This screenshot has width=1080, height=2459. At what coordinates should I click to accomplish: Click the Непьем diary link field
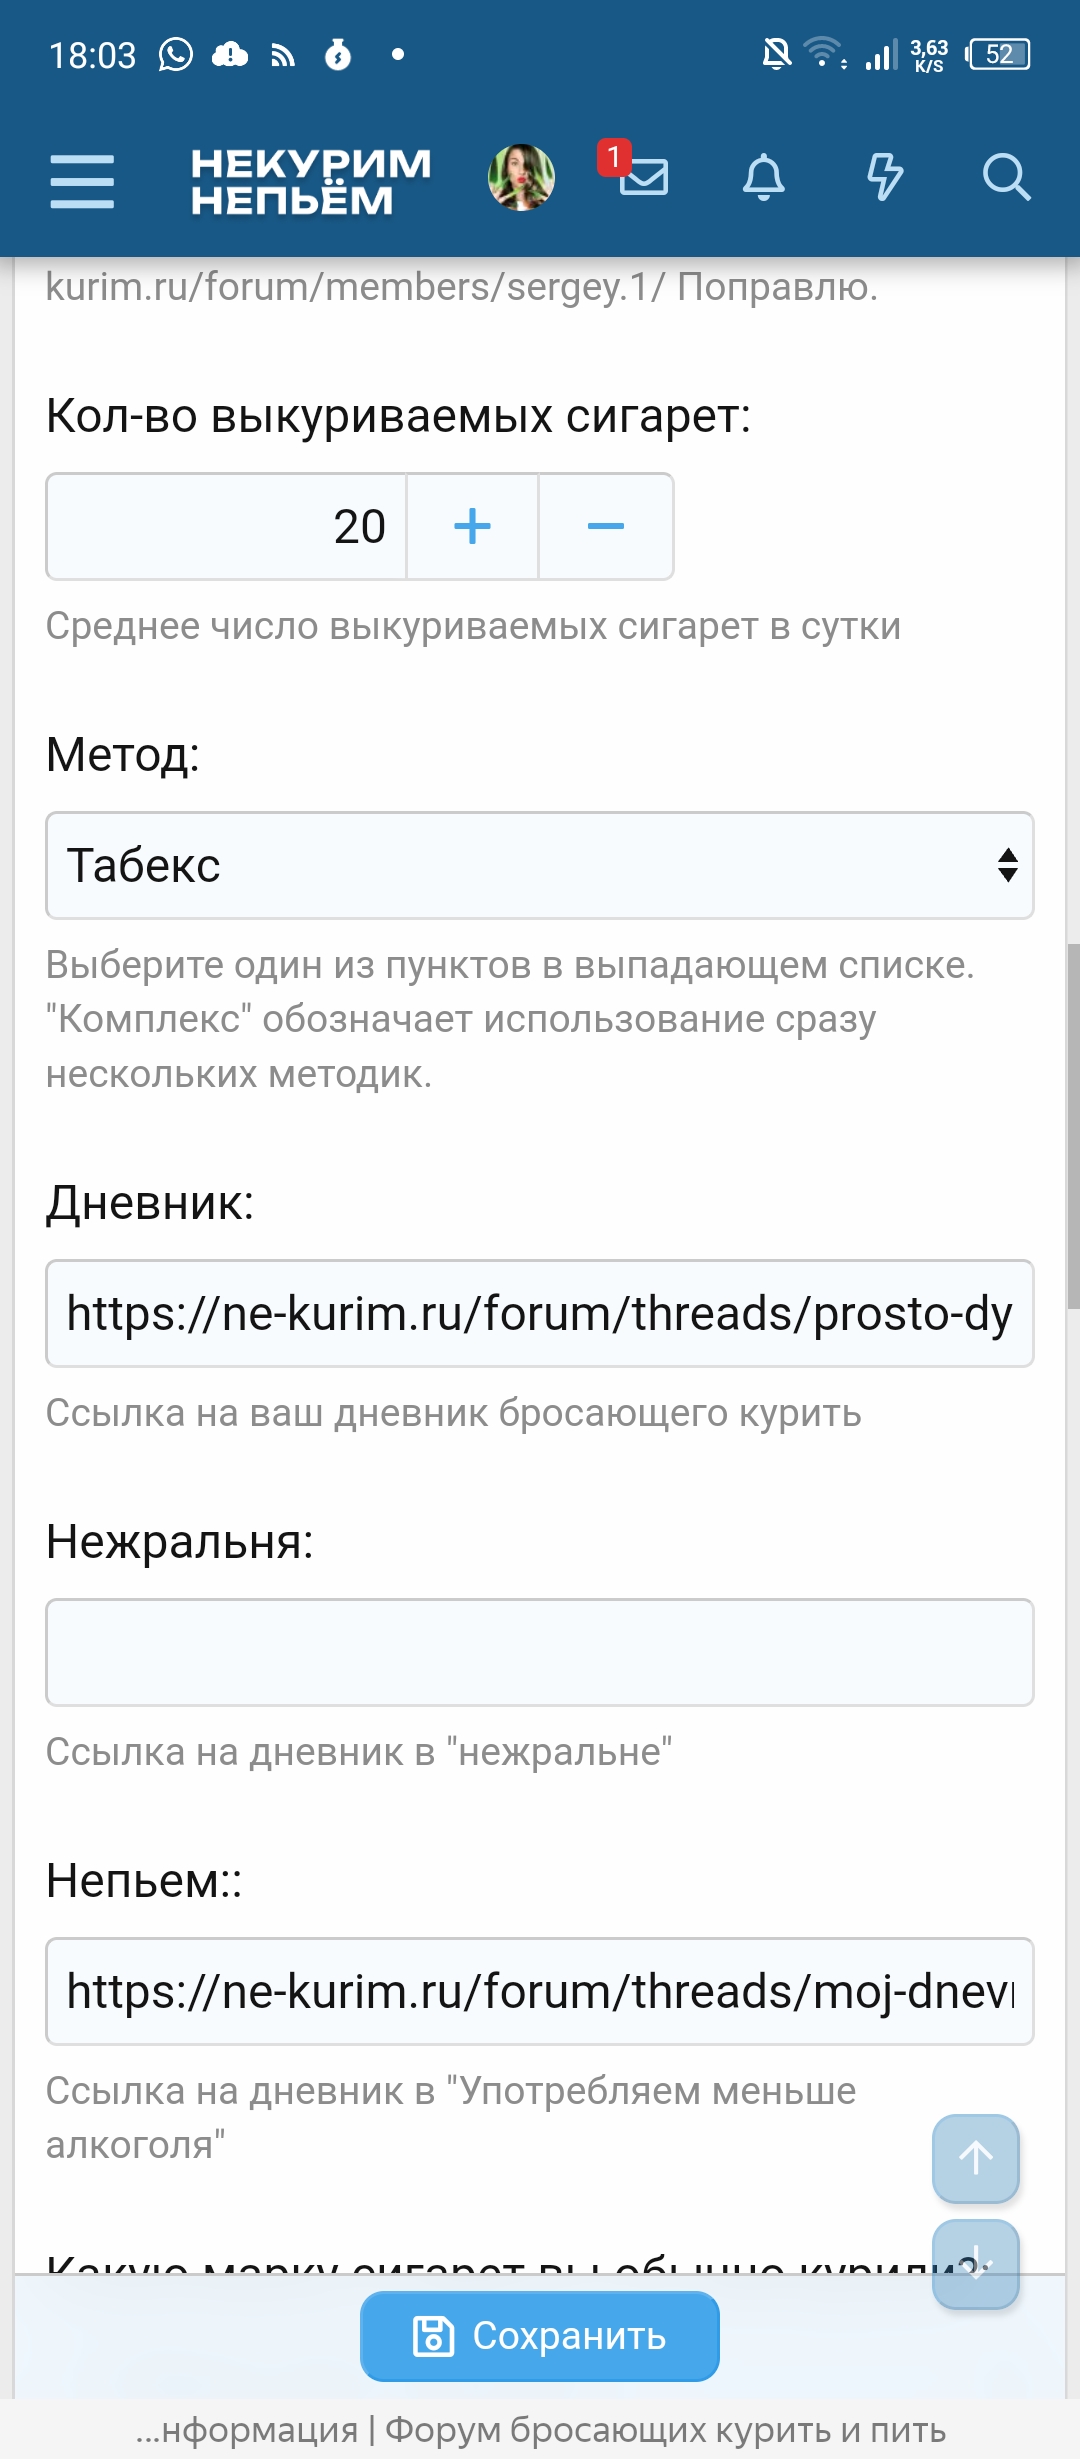click(540, 1992)
